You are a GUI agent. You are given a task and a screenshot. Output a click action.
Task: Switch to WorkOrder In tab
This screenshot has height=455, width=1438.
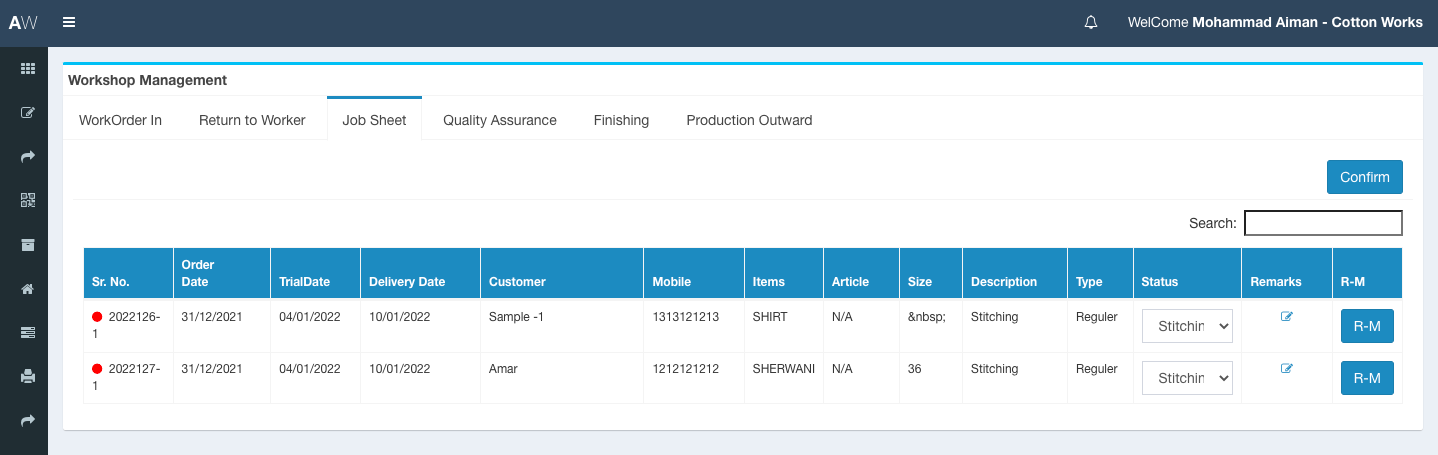120,120
